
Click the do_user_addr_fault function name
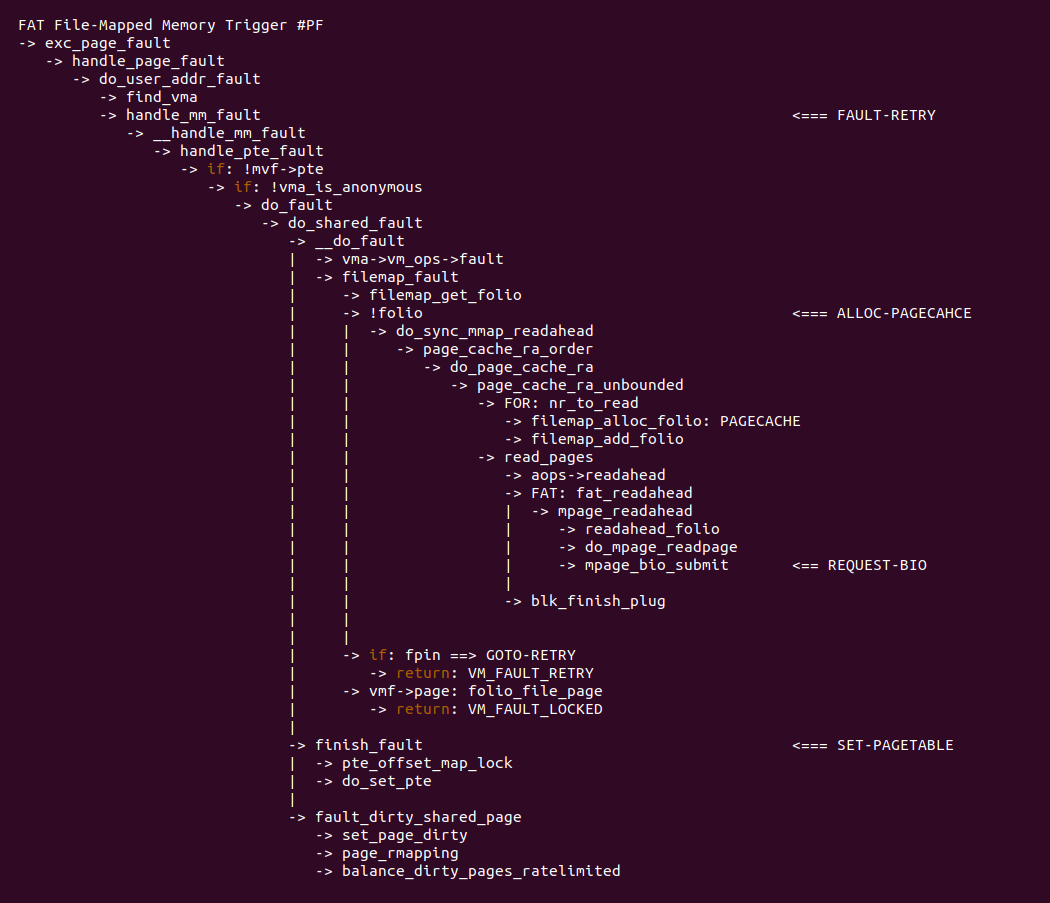click(x=179, y=79)
